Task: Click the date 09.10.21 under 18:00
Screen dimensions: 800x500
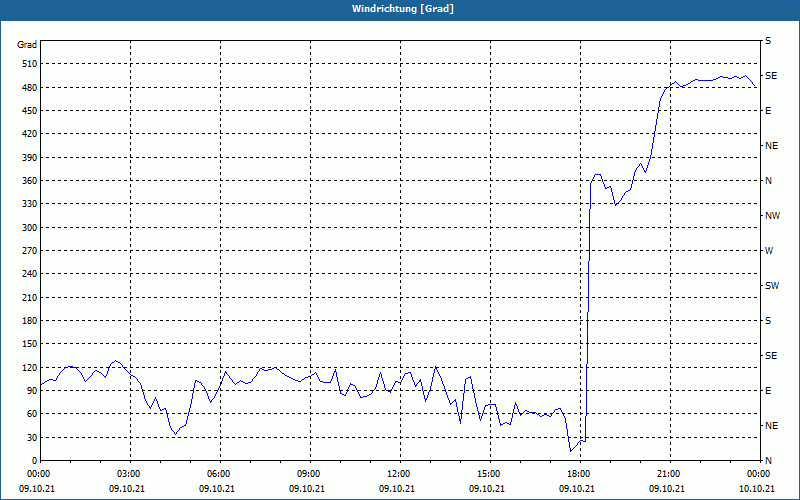Action: (577, 488)
